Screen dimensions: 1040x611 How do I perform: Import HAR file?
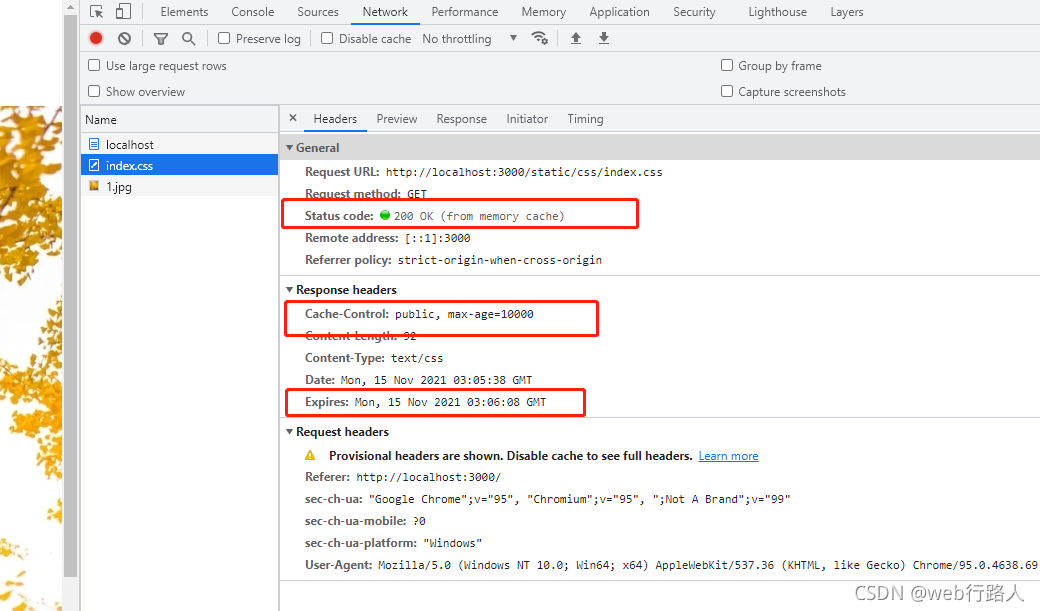tap(574, 38)
